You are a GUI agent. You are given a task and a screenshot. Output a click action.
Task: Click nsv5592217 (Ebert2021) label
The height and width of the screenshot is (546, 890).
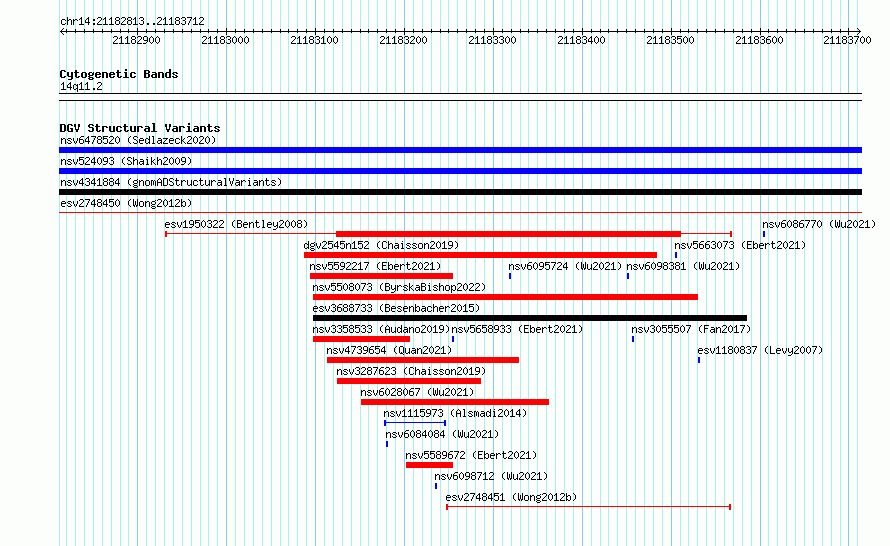pos(375,266)
